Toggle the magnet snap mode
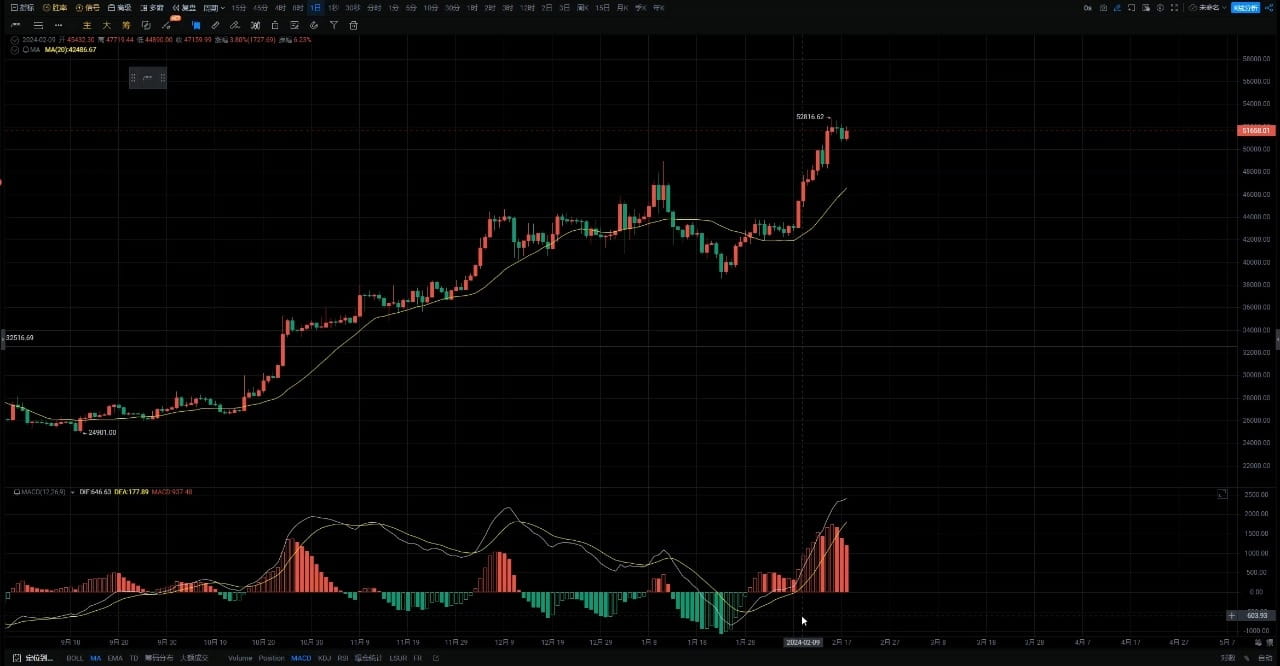1280x666 pixels. (255, 25)
